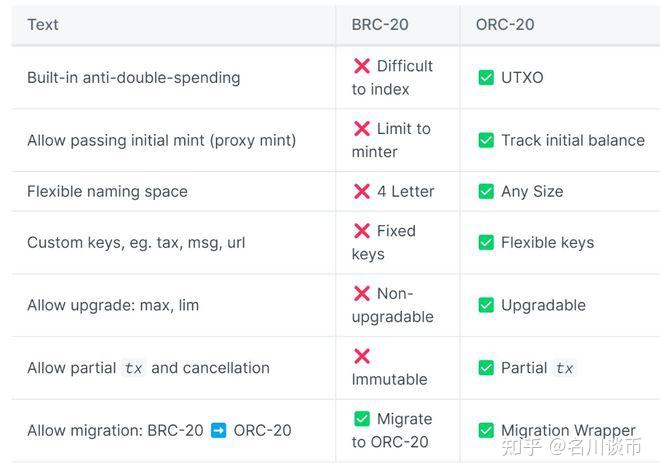Click the blue arrow between BRC-20 and ORC-20

[219, 431]
